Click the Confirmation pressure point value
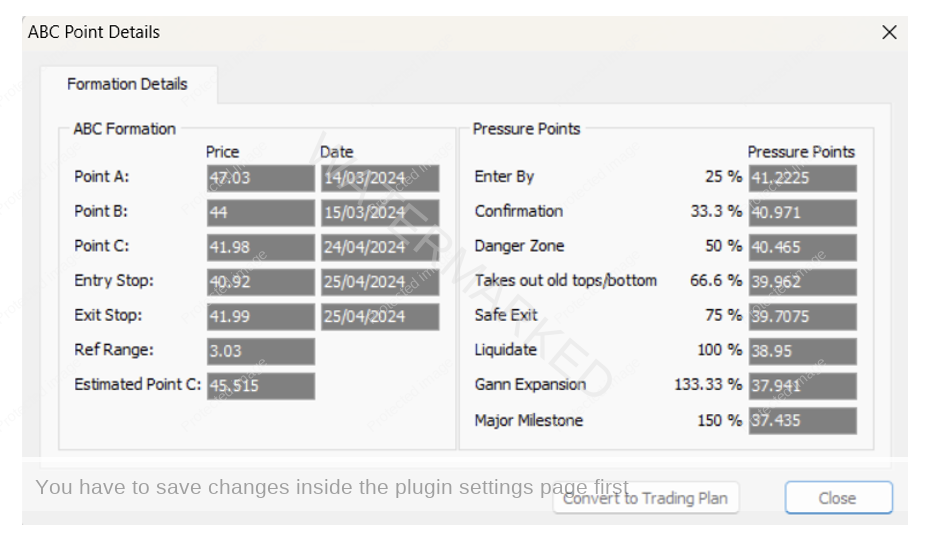 pyautogui.click(x=802, y=213)
